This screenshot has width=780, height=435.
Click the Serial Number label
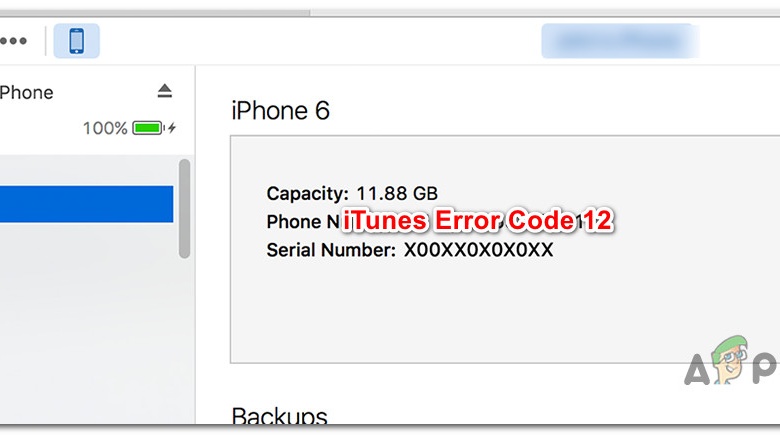(331, 250)
